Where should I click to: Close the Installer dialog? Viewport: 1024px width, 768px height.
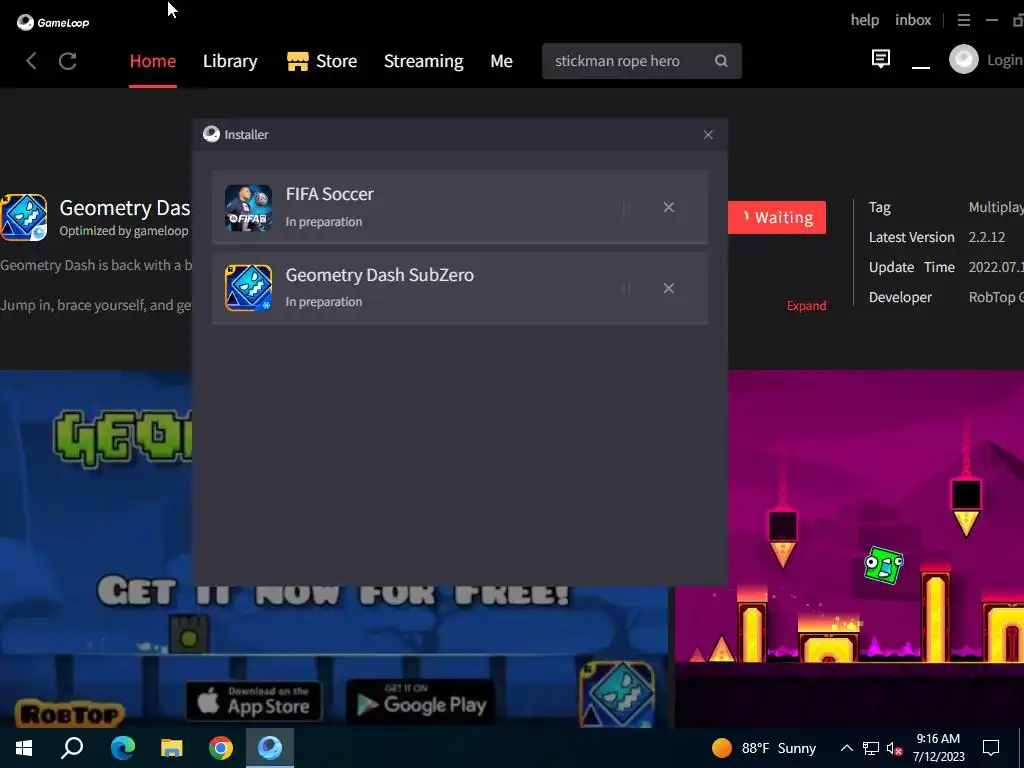tap(708, 135)
